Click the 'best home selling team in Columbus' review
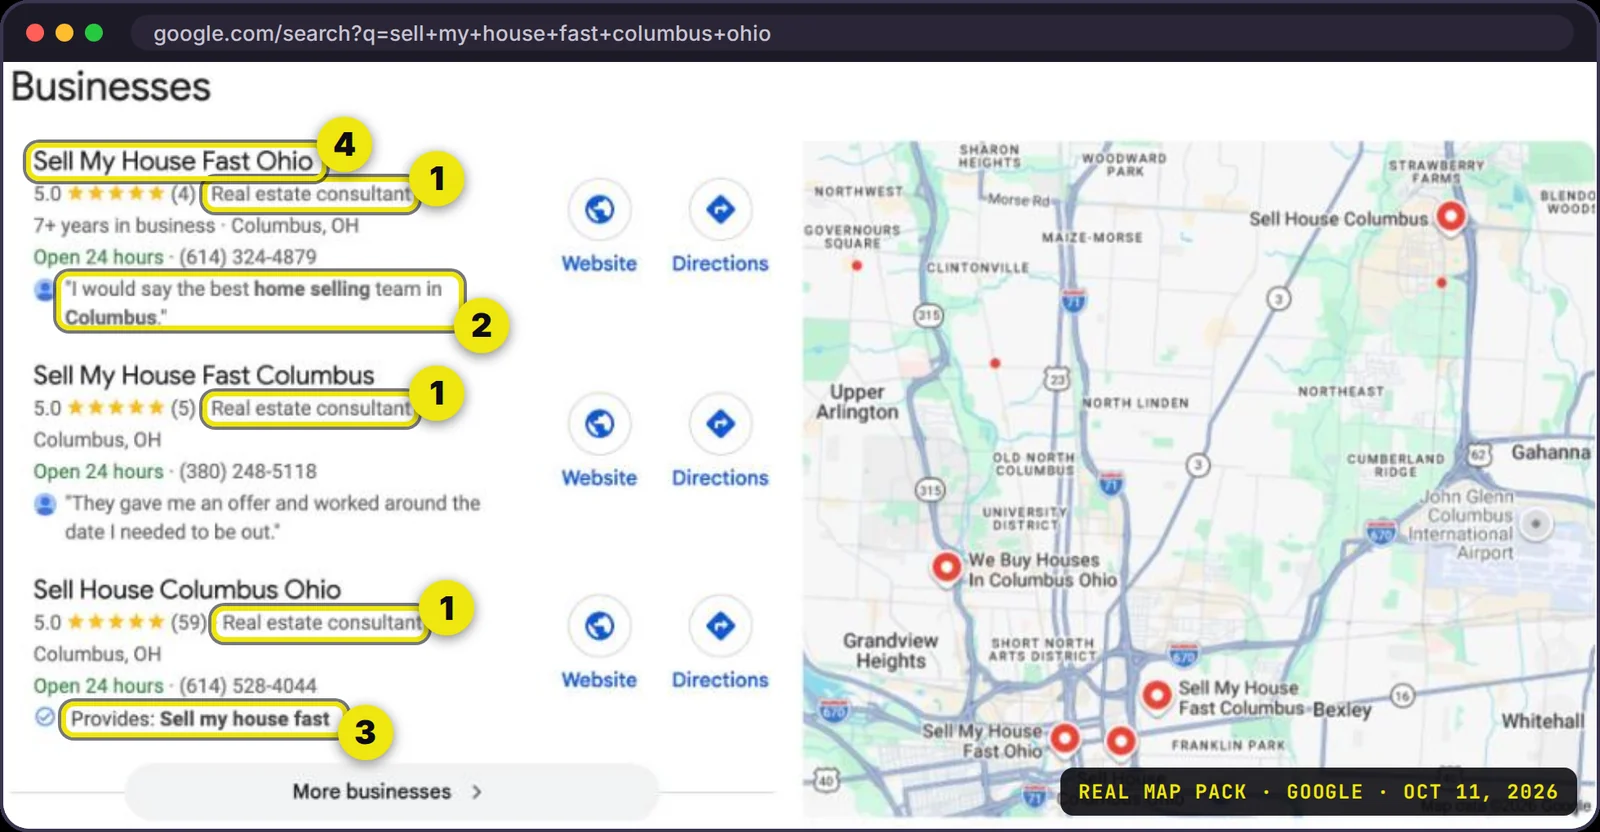The image size is (1600, 832). [253, 303]
